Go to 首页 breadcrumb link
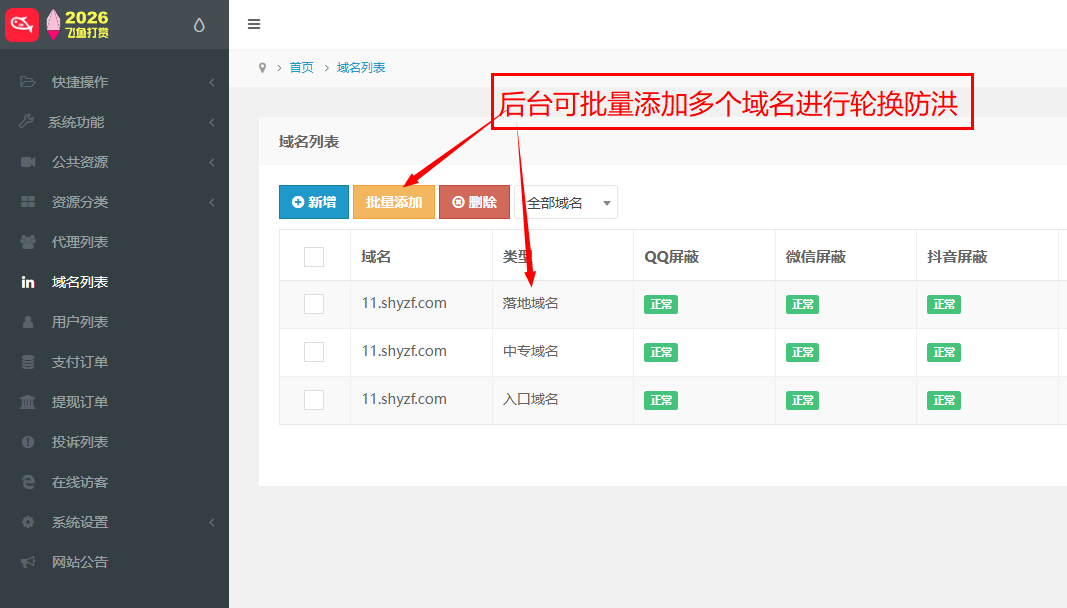Viewport: 1067px width, 608px height. tap(301, 67)
